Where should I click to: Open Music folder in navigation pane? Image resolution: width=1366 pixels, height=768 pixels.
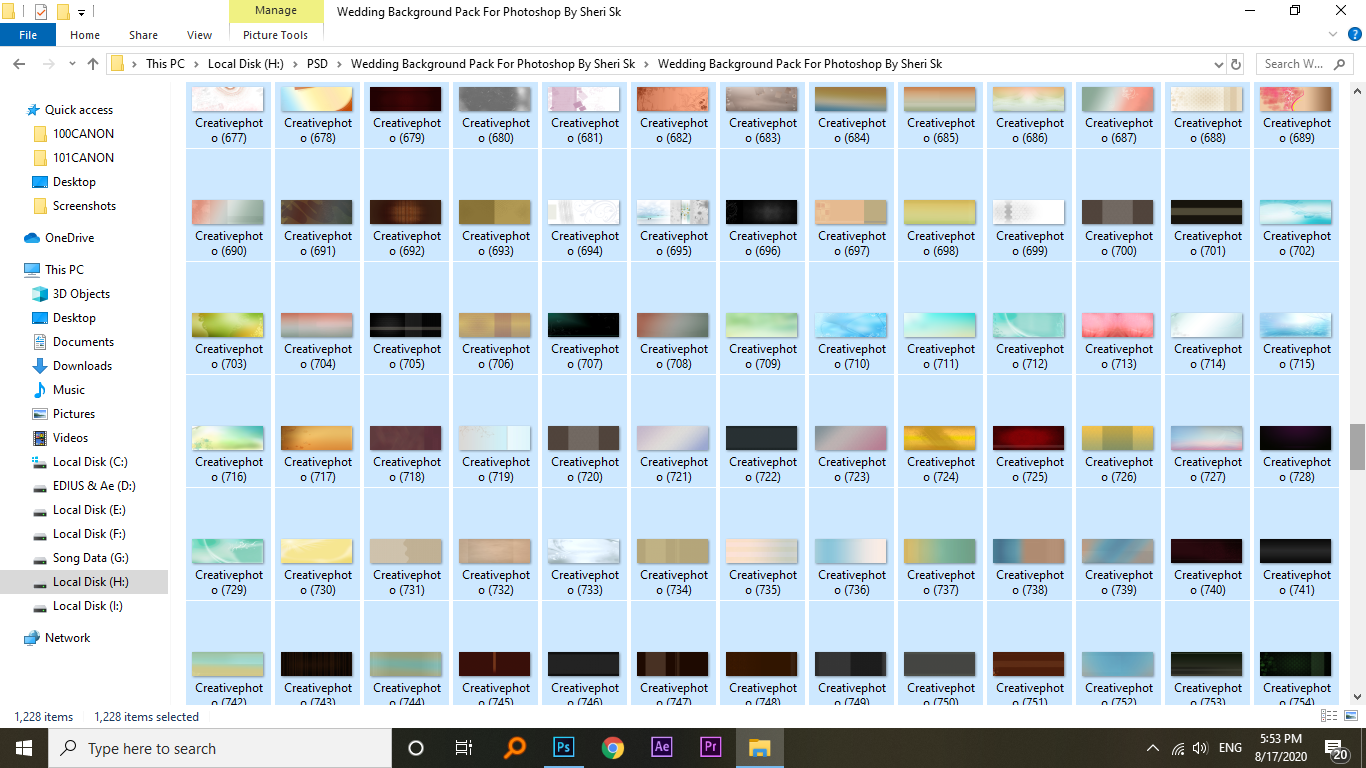pyautogui.click(x=69, y=390)
